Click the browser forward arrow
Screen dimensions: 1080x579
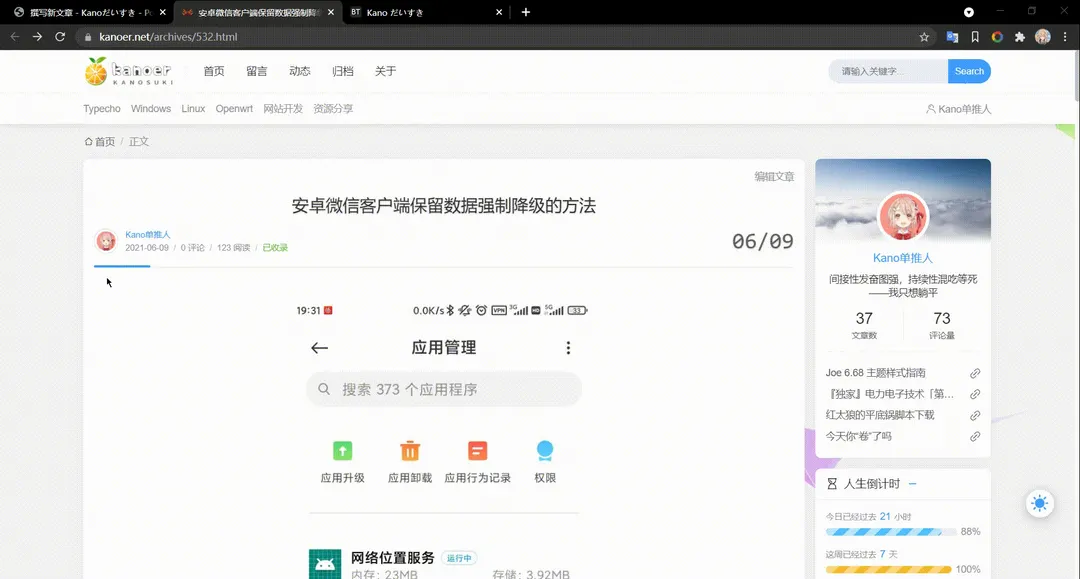[x=37, y=36]
